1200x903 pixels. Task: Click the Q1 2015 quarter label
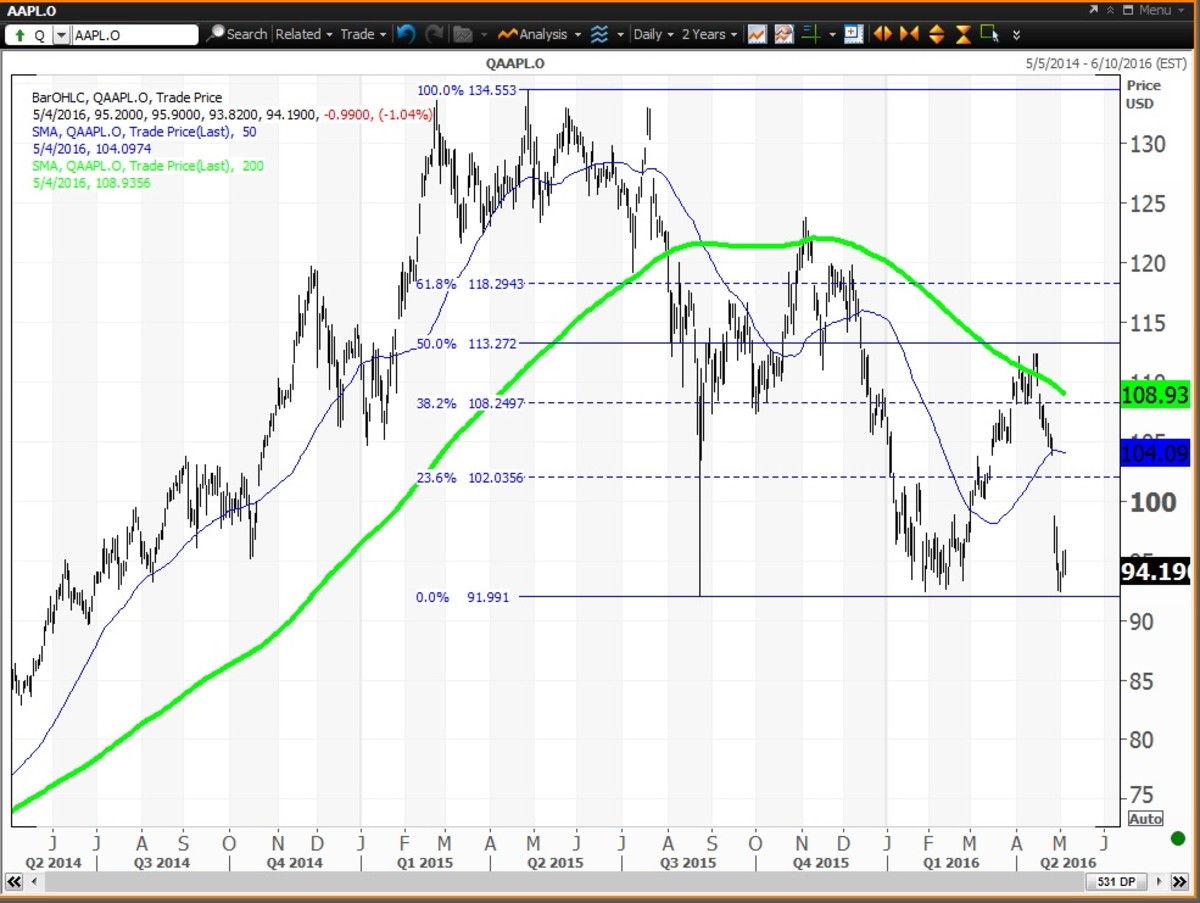coord(424,862)
